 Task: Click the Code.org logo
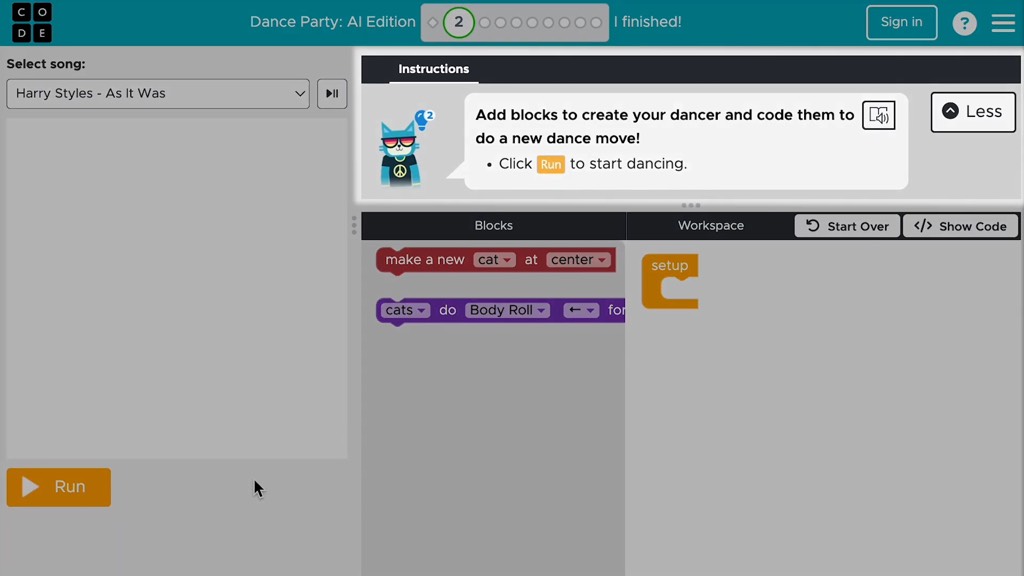[32, 22]
